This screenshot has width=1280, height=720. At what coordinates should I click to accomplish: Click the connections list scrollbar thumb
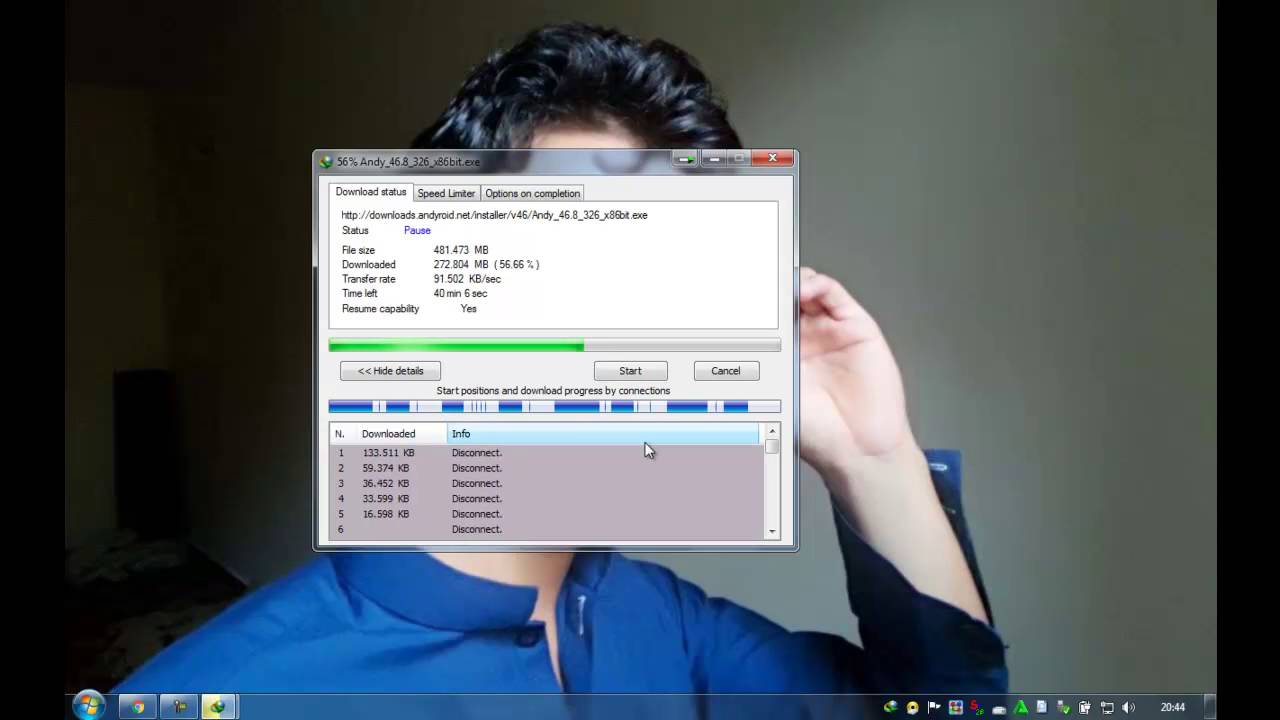point(772,447)
